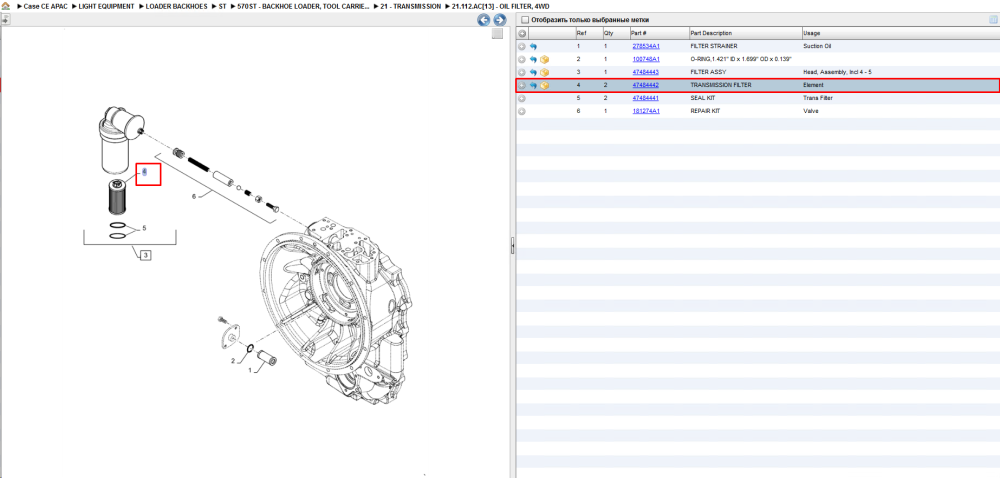Screen dimensions: 1000x478
Task: Select 'SEAL KIT' description cell
Action: click(702, 98)
